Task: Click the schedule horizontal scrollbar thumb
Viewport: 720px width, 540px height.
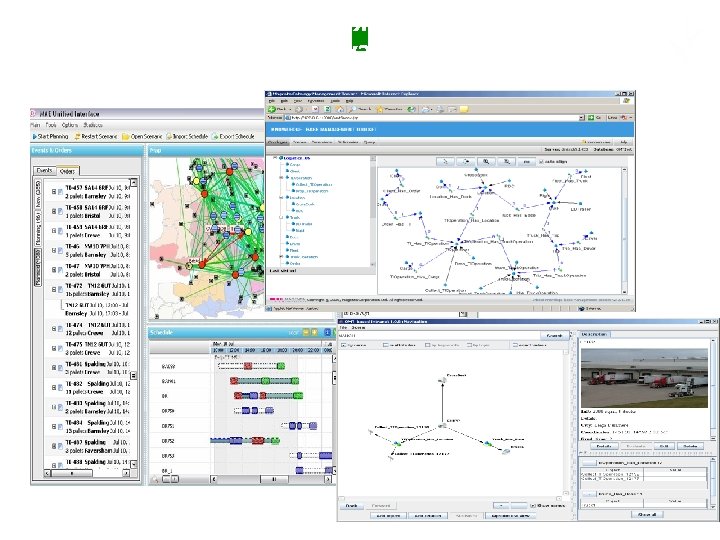Action: (x=274, y=479)
